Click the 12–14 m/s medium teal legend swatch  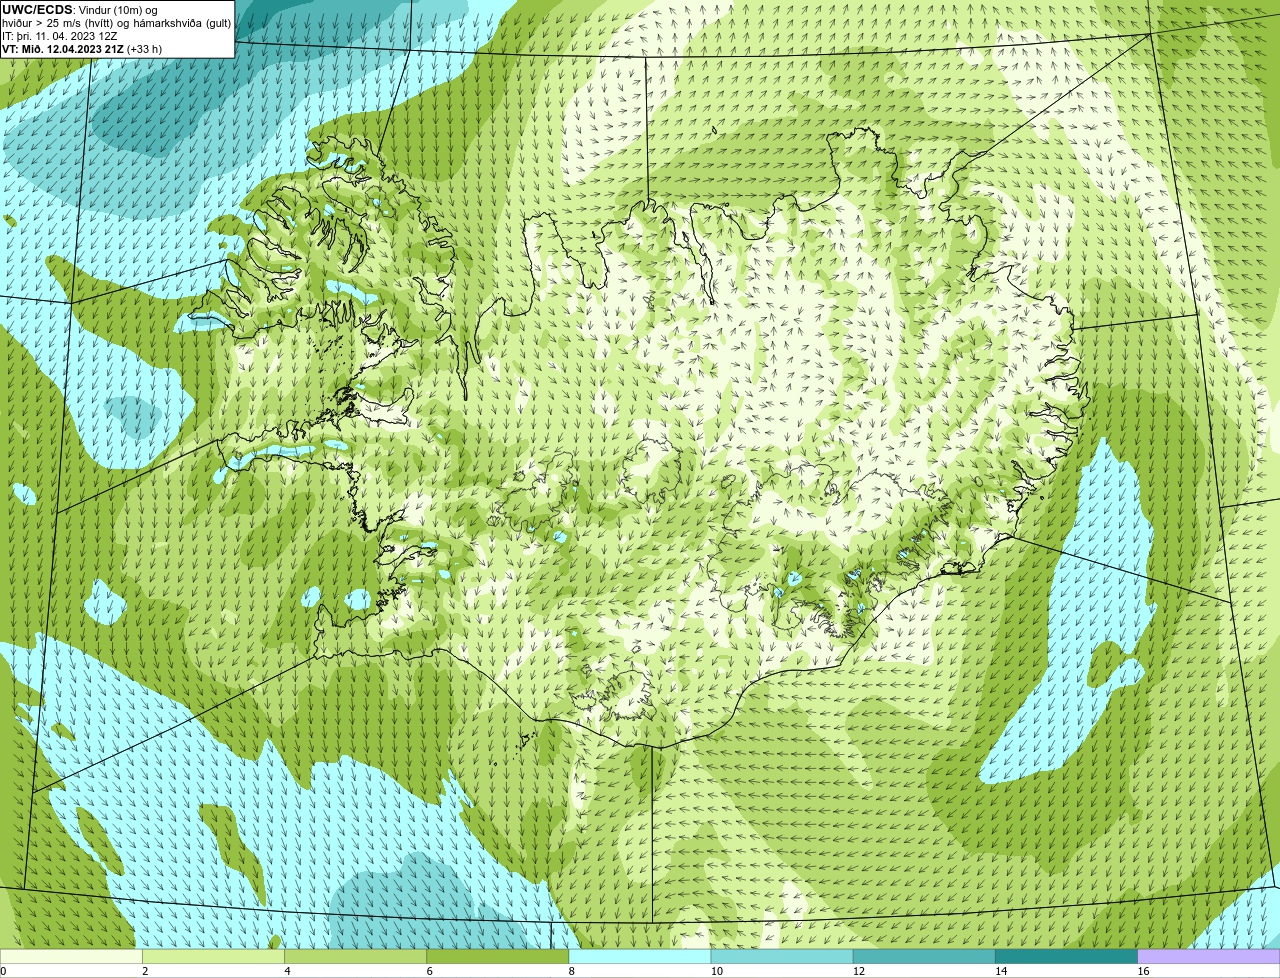924,957
